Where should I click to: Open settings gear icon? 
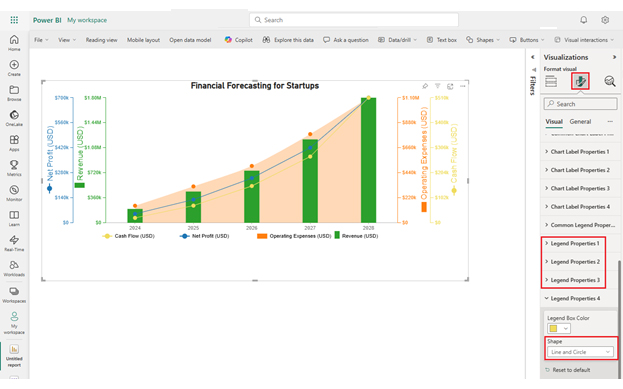tap(605, 20)
